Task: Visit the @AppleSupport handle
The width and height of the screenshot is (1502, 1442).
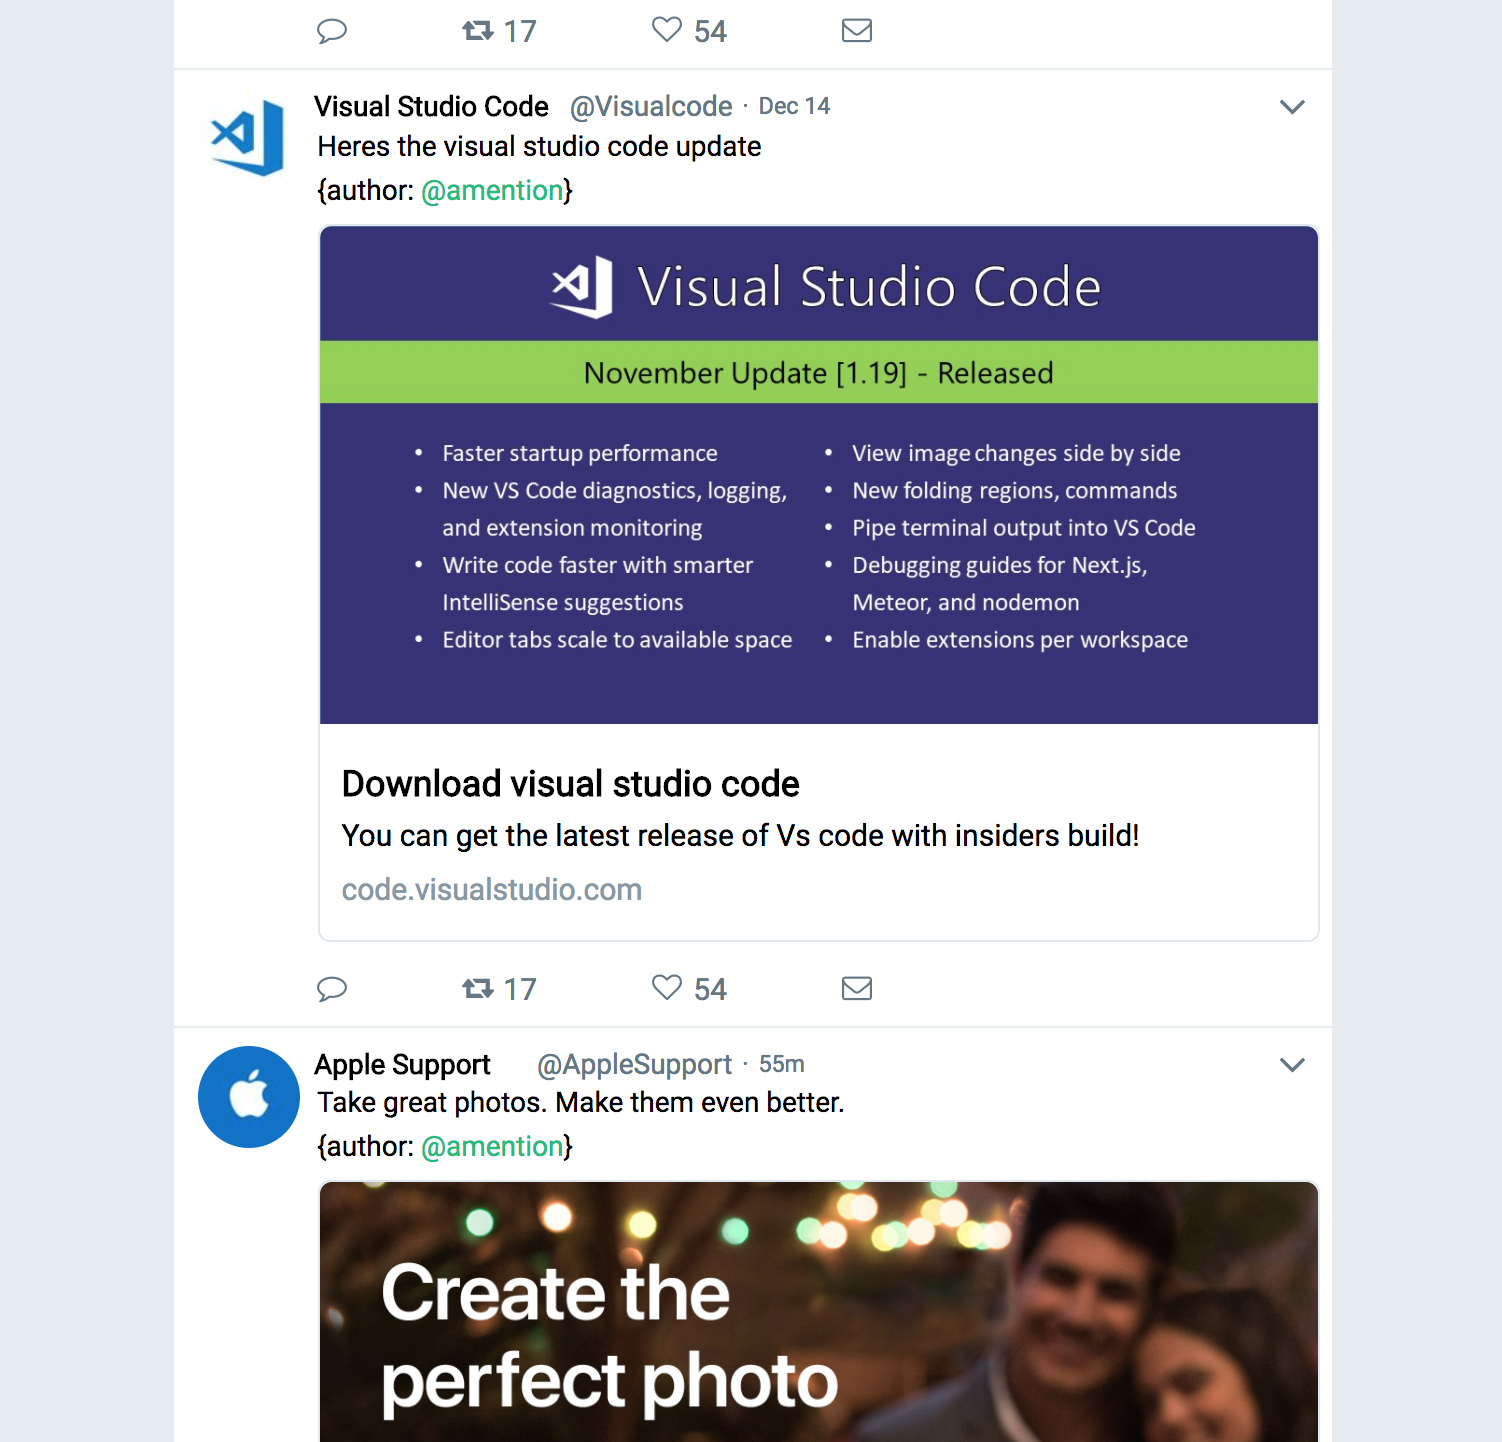Action: coord(634,1064)
